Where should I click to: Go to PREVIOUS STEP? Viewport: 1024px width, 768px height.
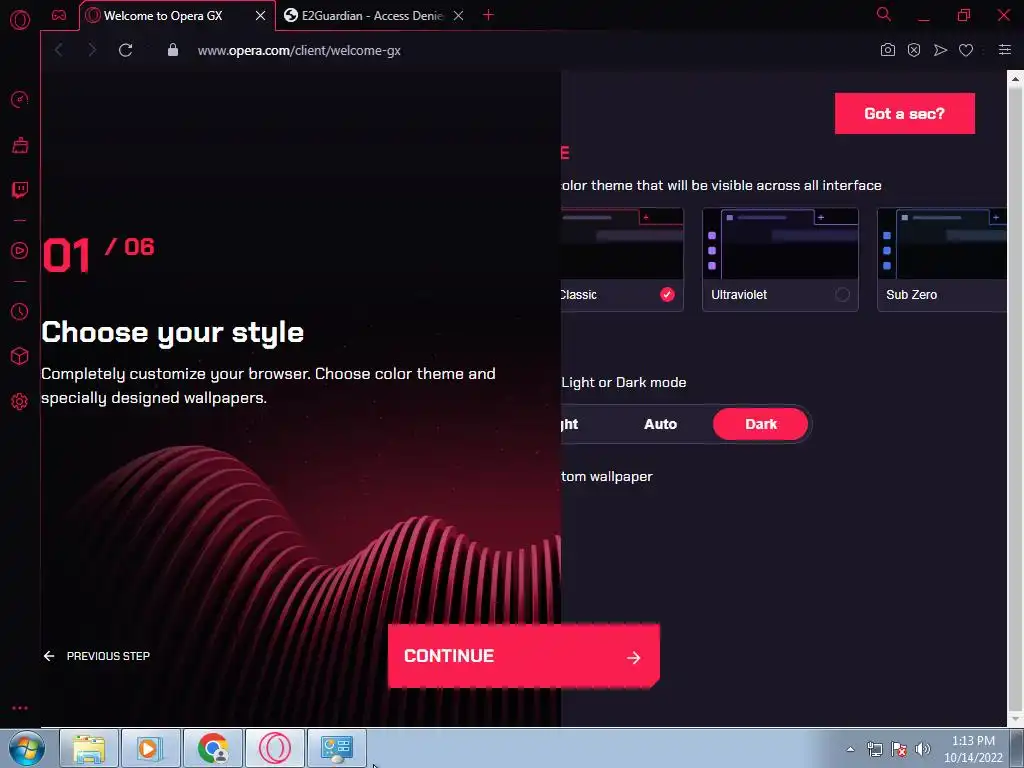pyautogui.click(x=97, y=656)
